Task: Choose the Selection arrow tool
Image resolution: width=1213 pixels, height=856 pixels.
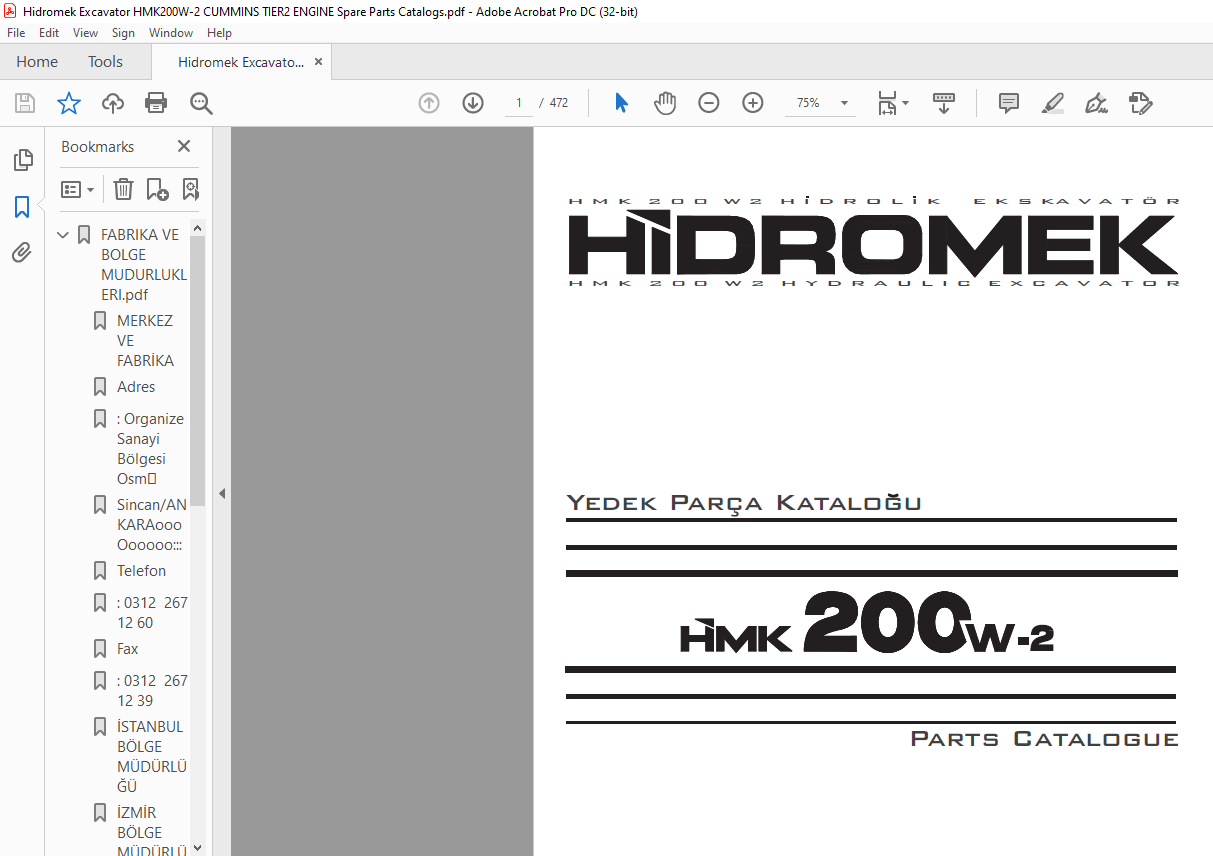Action: click(621, 103)
